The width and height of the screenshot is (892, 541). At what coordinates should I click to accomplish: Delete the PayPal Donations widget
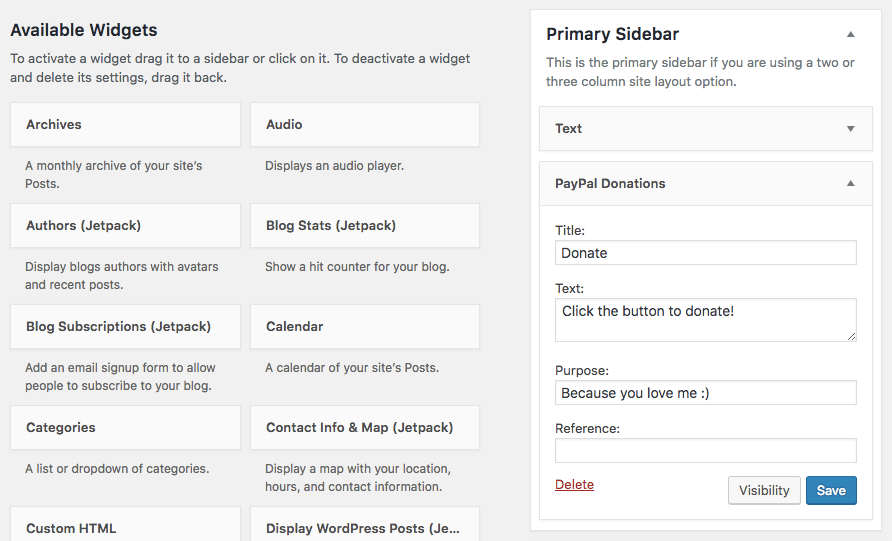pos(574,485)
